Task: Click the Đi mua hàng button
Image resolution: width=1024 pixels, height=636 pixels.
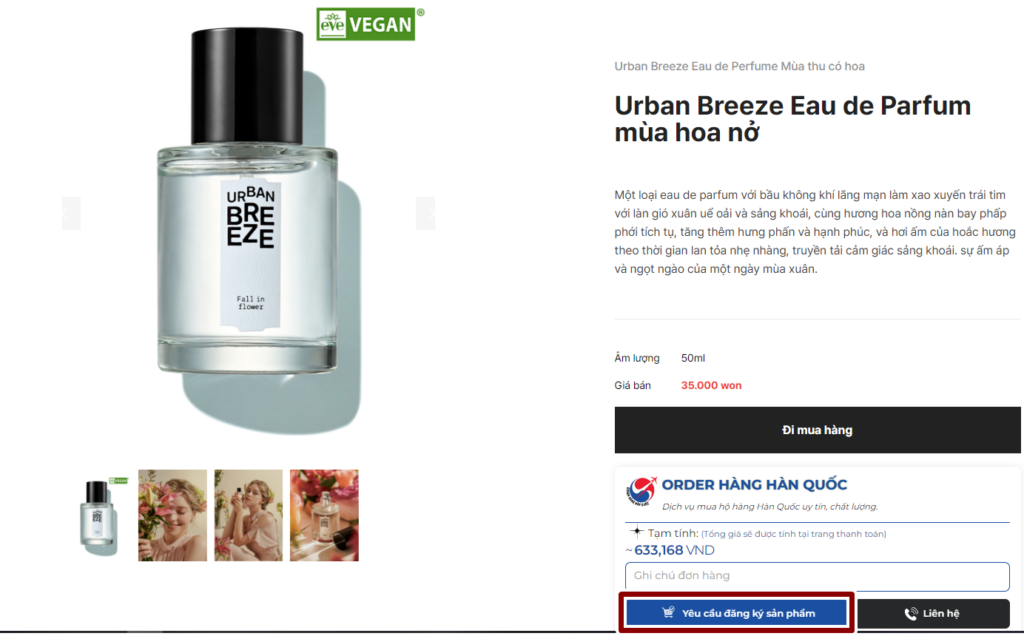Action: 817,430
